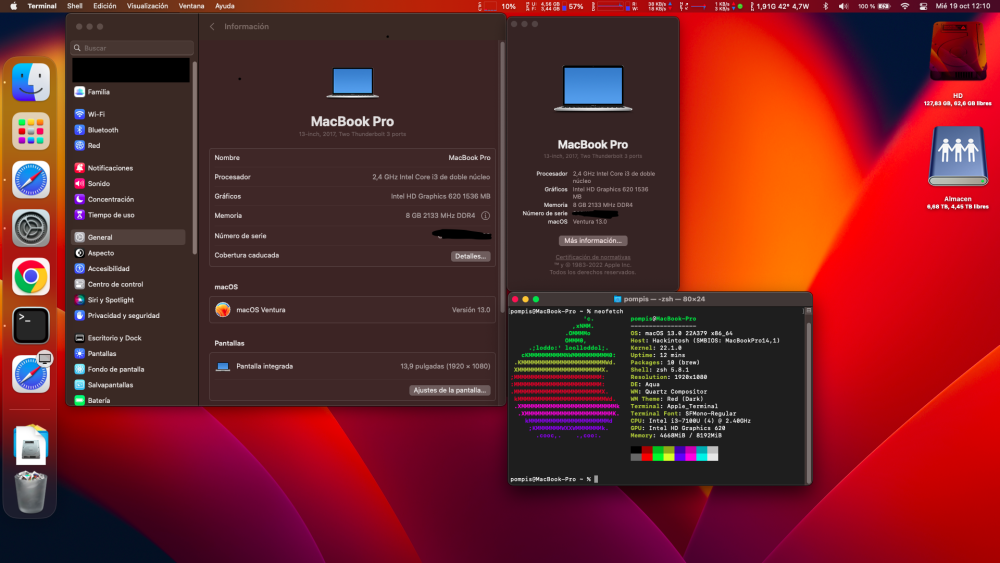Open the HD drive on desktop
1000x563 pixels.
(x=958, y=52)
